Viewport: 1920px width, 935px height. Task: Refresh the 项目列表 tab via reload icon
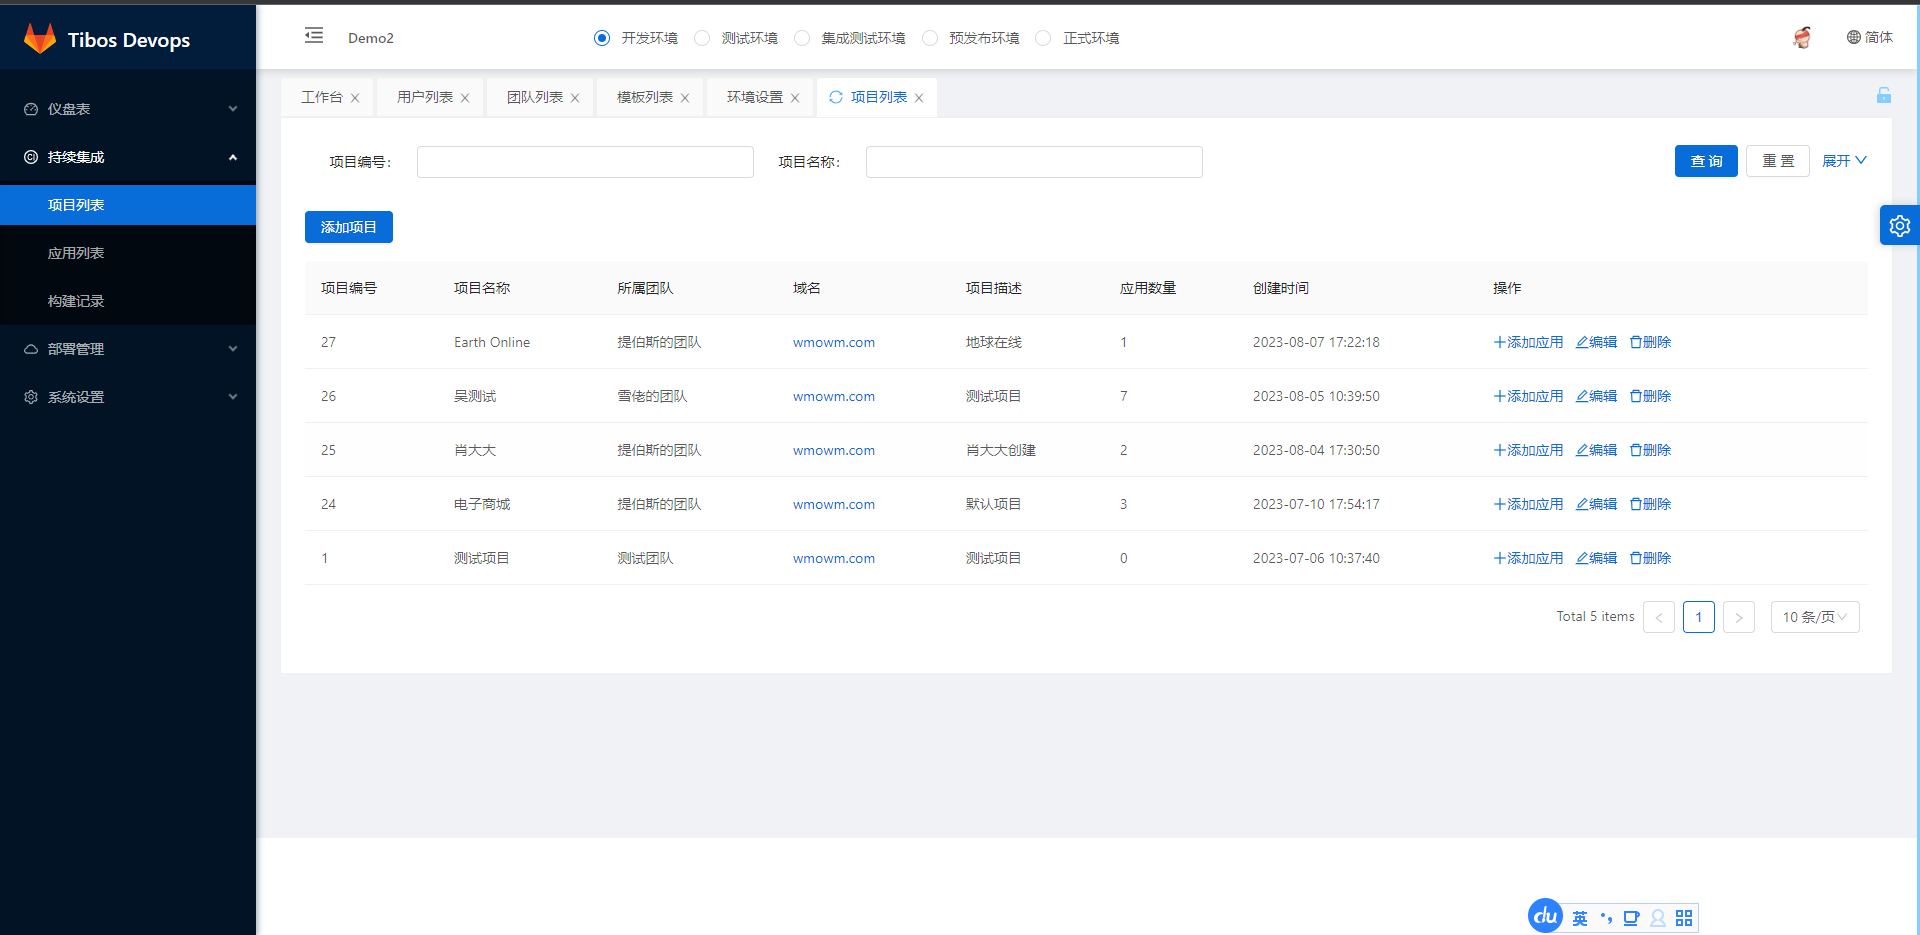coord(836,97)
